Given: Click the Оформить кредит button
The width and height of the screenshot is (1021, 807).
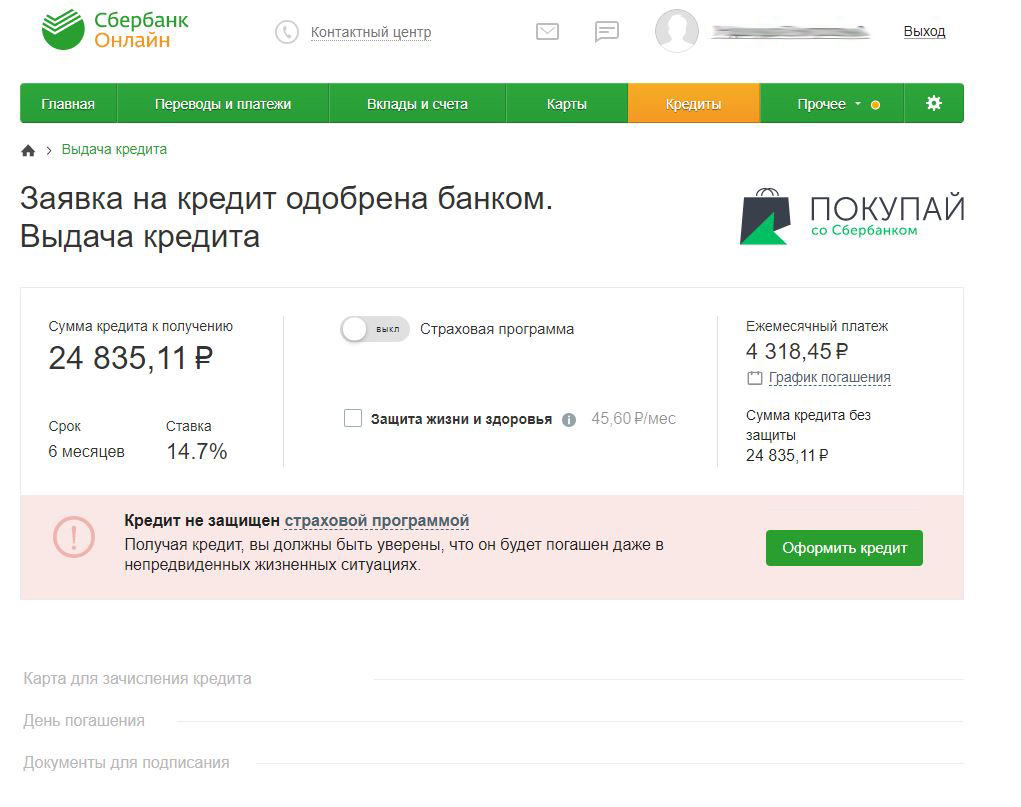Looking at the screenshot, I should tap(844, 548).
